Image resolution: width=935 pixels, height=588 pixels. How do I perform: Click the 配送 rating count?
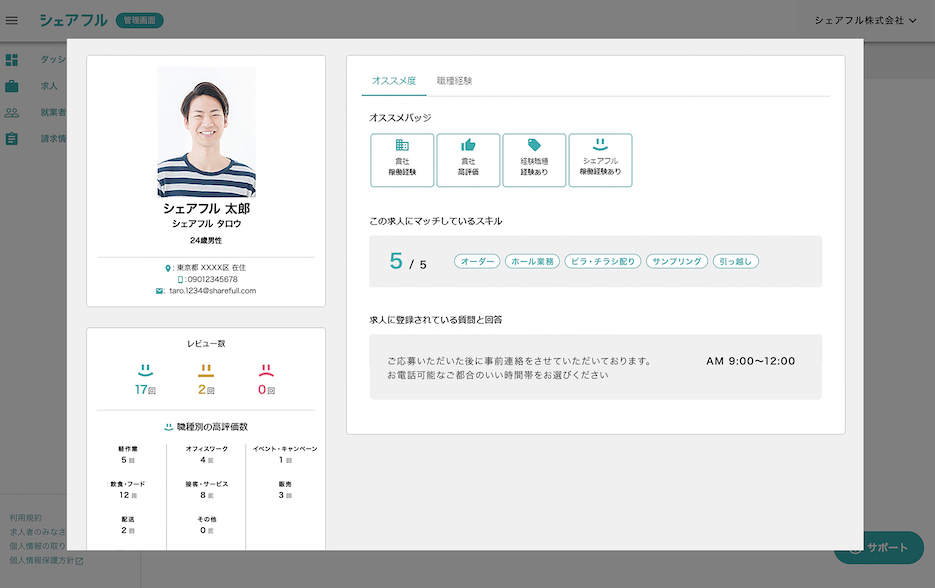point(128,530)
